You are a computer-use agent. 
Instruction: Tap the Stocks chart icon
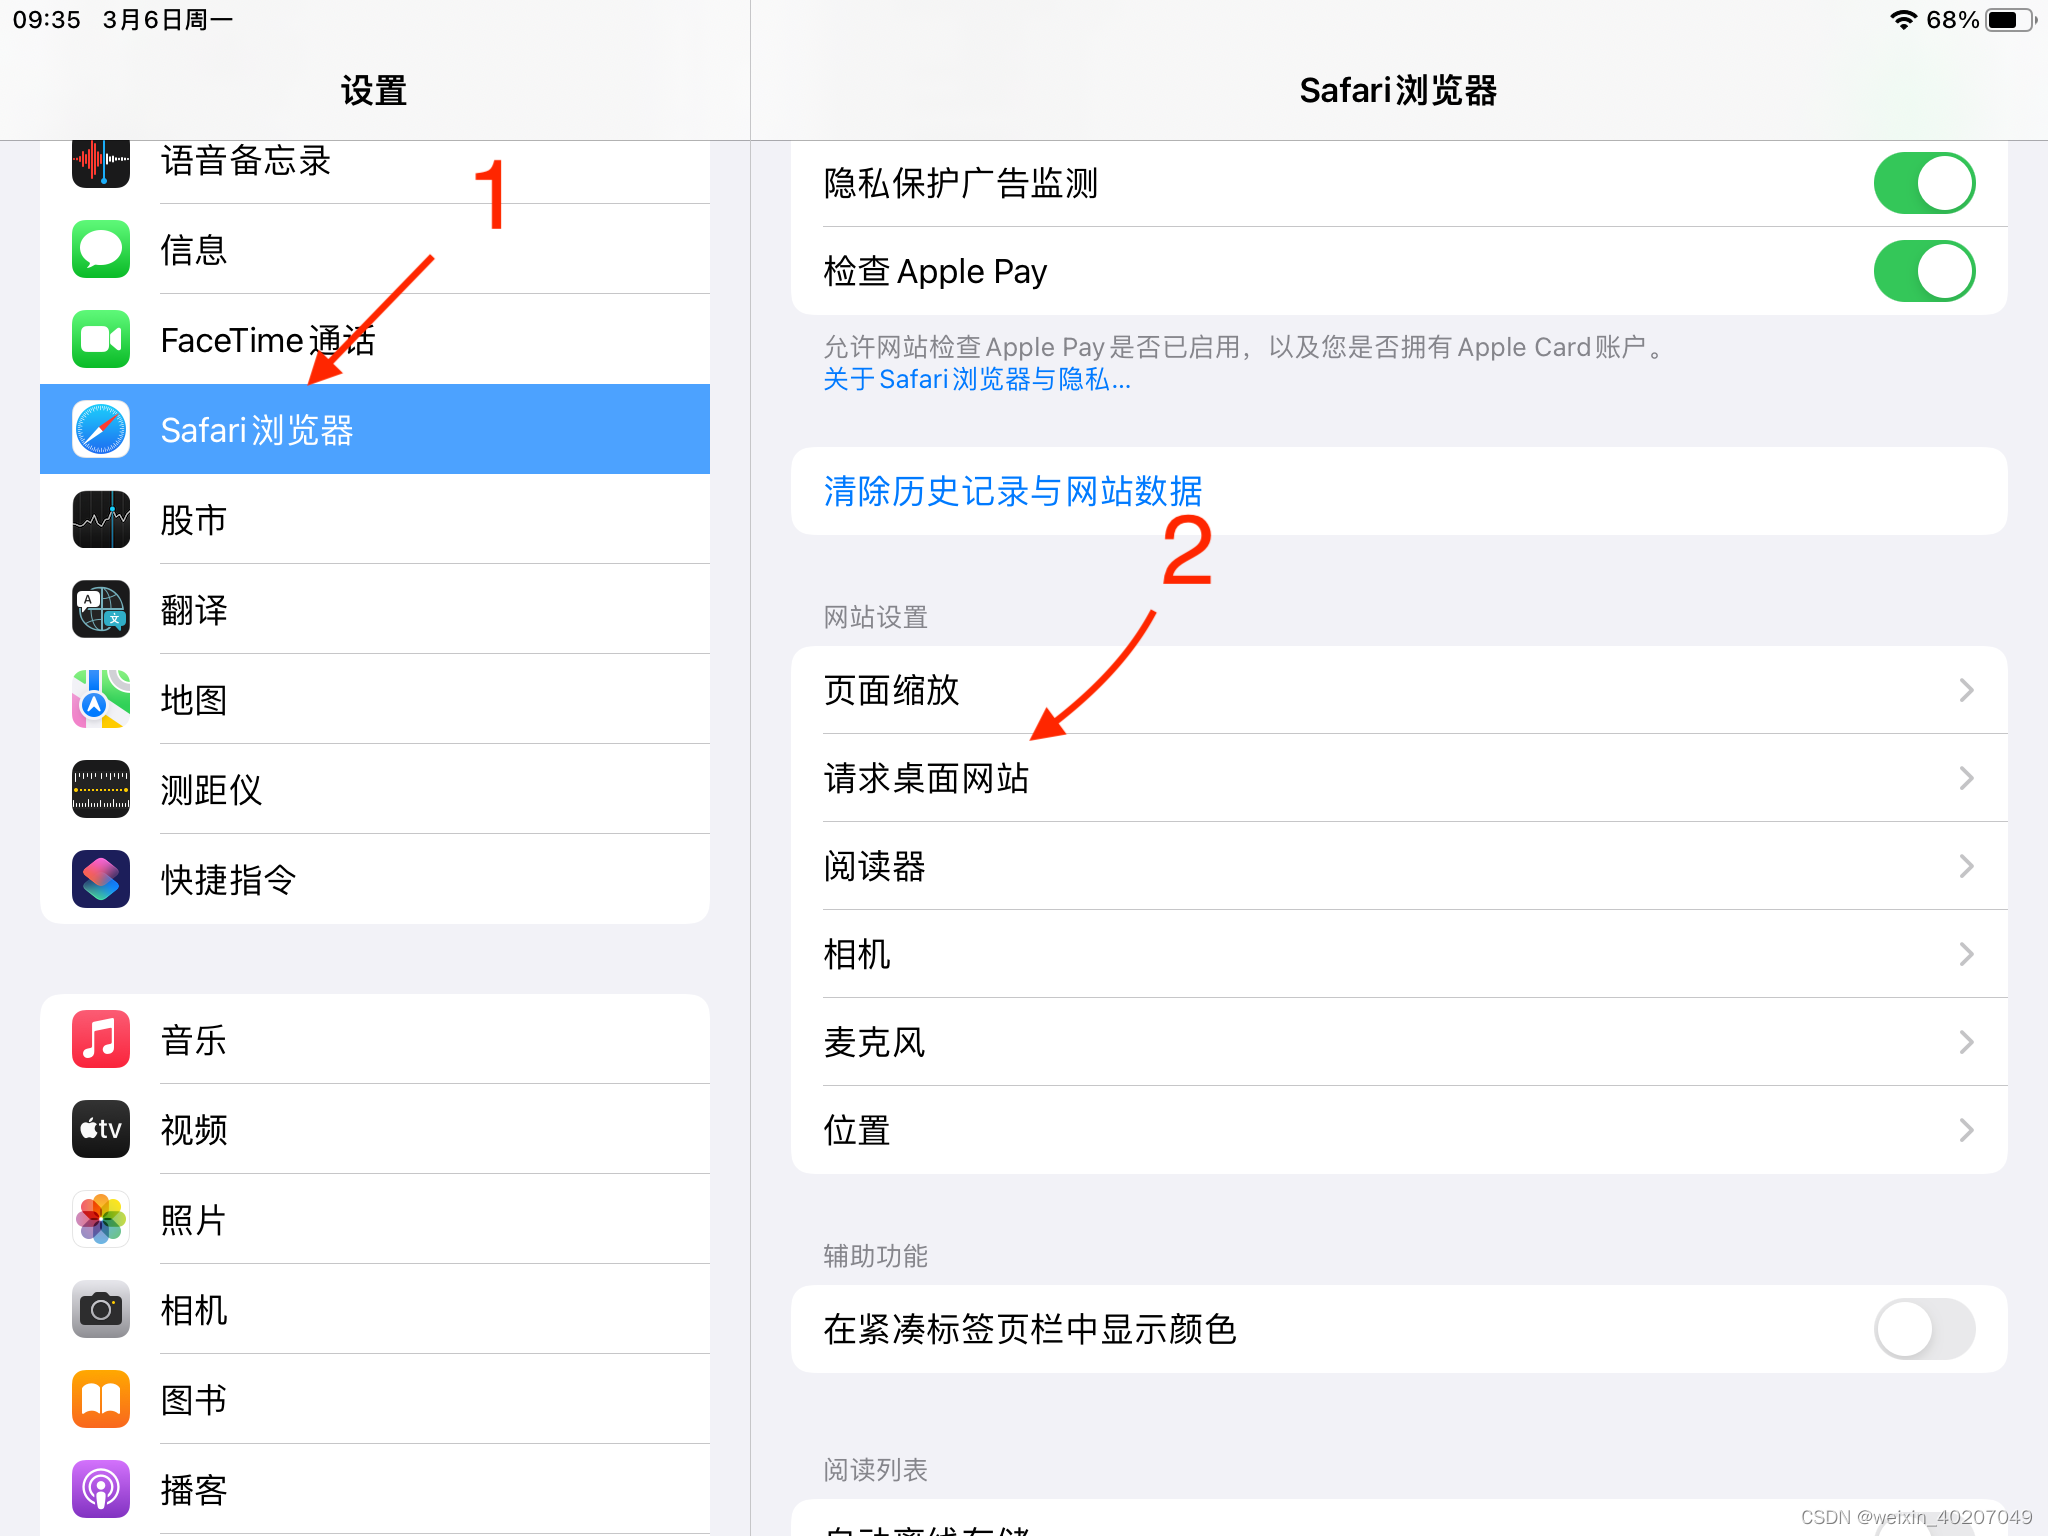(101, 519)
